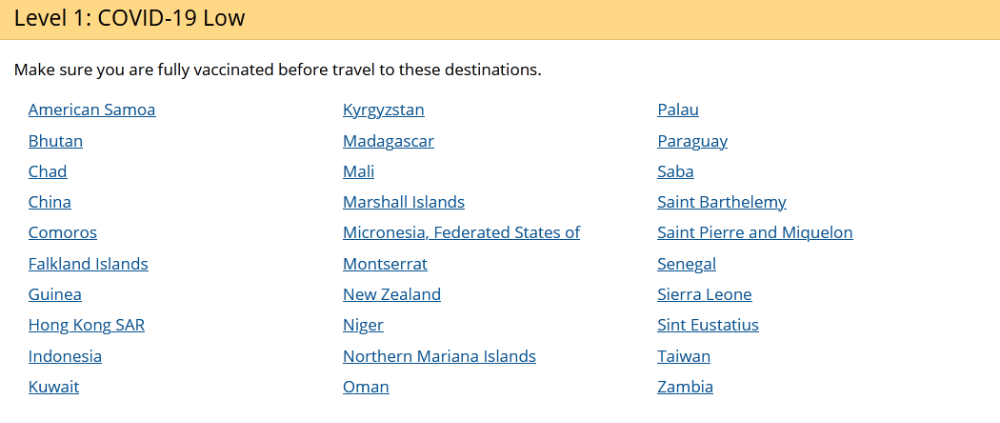This screenshot has height=423, width=1000.
Task: Open the Hong Kong SAR link
Action: point(87,325)
